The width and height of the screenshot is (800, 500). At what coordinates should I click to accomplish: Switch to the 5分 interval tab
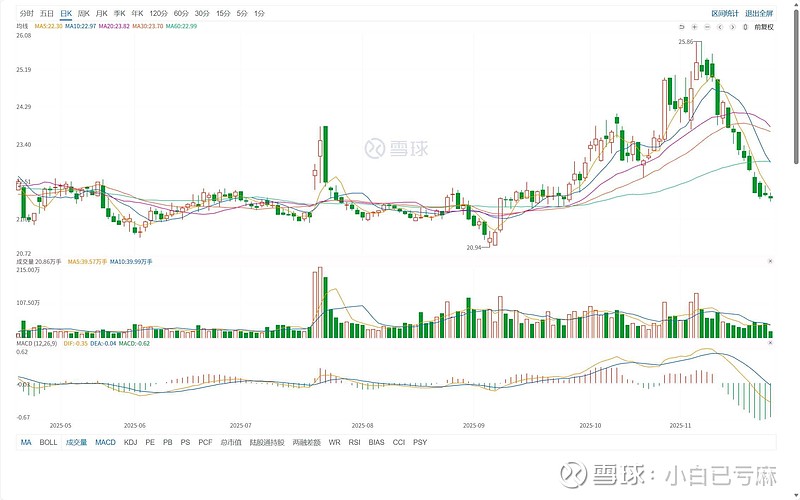pyautogui.click(x=242, y=13)
